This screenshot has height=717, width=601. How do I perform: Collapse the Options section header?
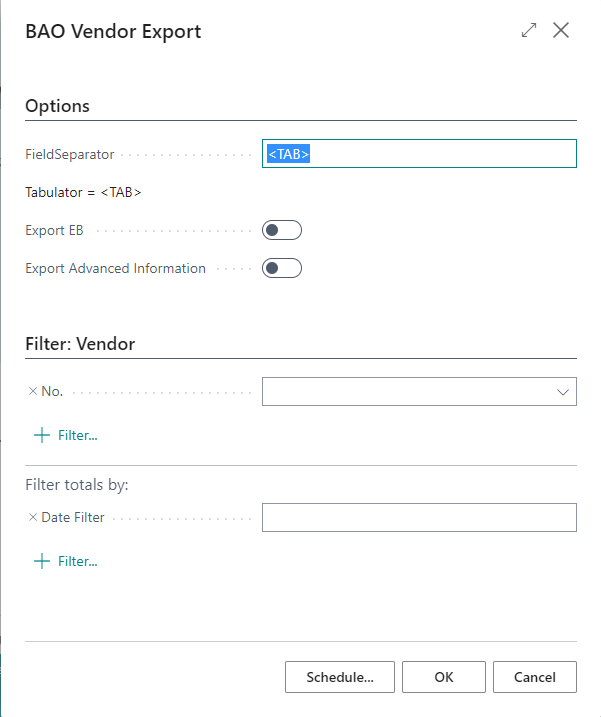point(58,106)
